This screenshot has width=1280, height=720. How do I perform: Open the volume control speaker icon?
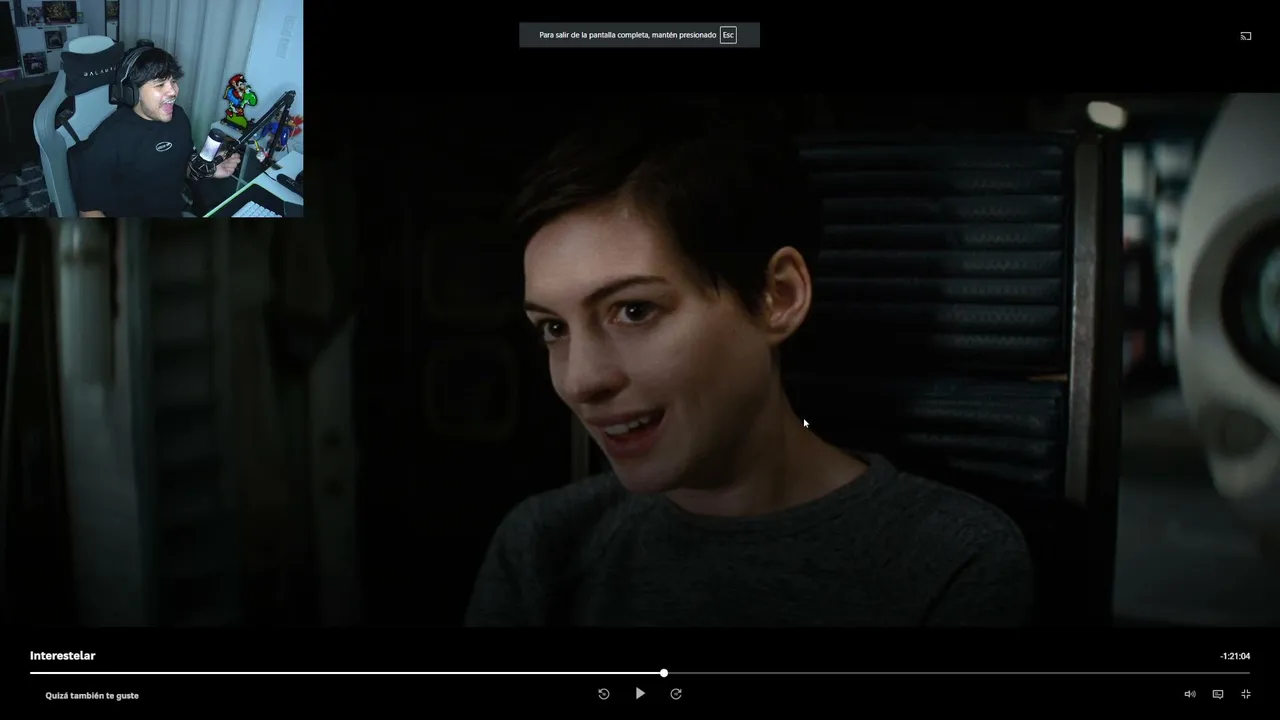[x=1190, y=694]
